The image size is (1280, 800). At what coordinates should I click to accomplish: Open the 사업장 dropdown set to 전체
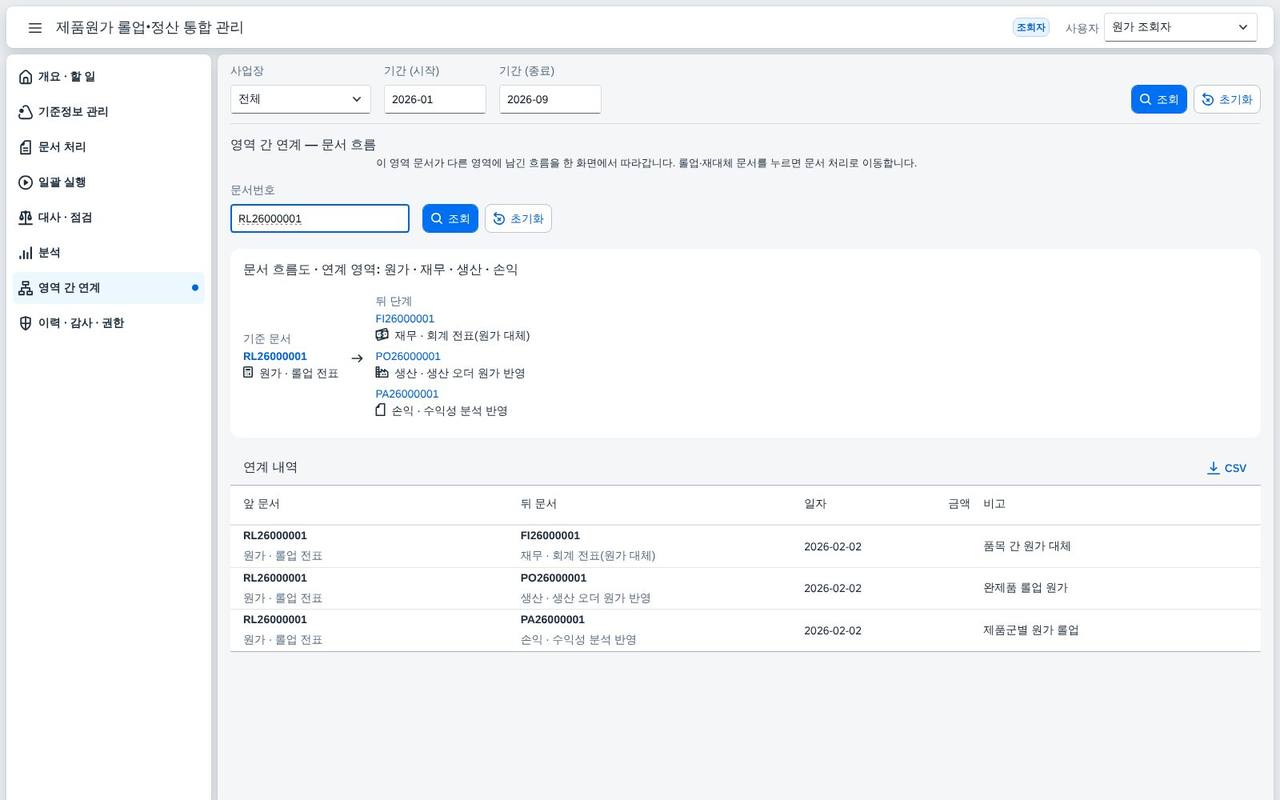tap(300, 99)
